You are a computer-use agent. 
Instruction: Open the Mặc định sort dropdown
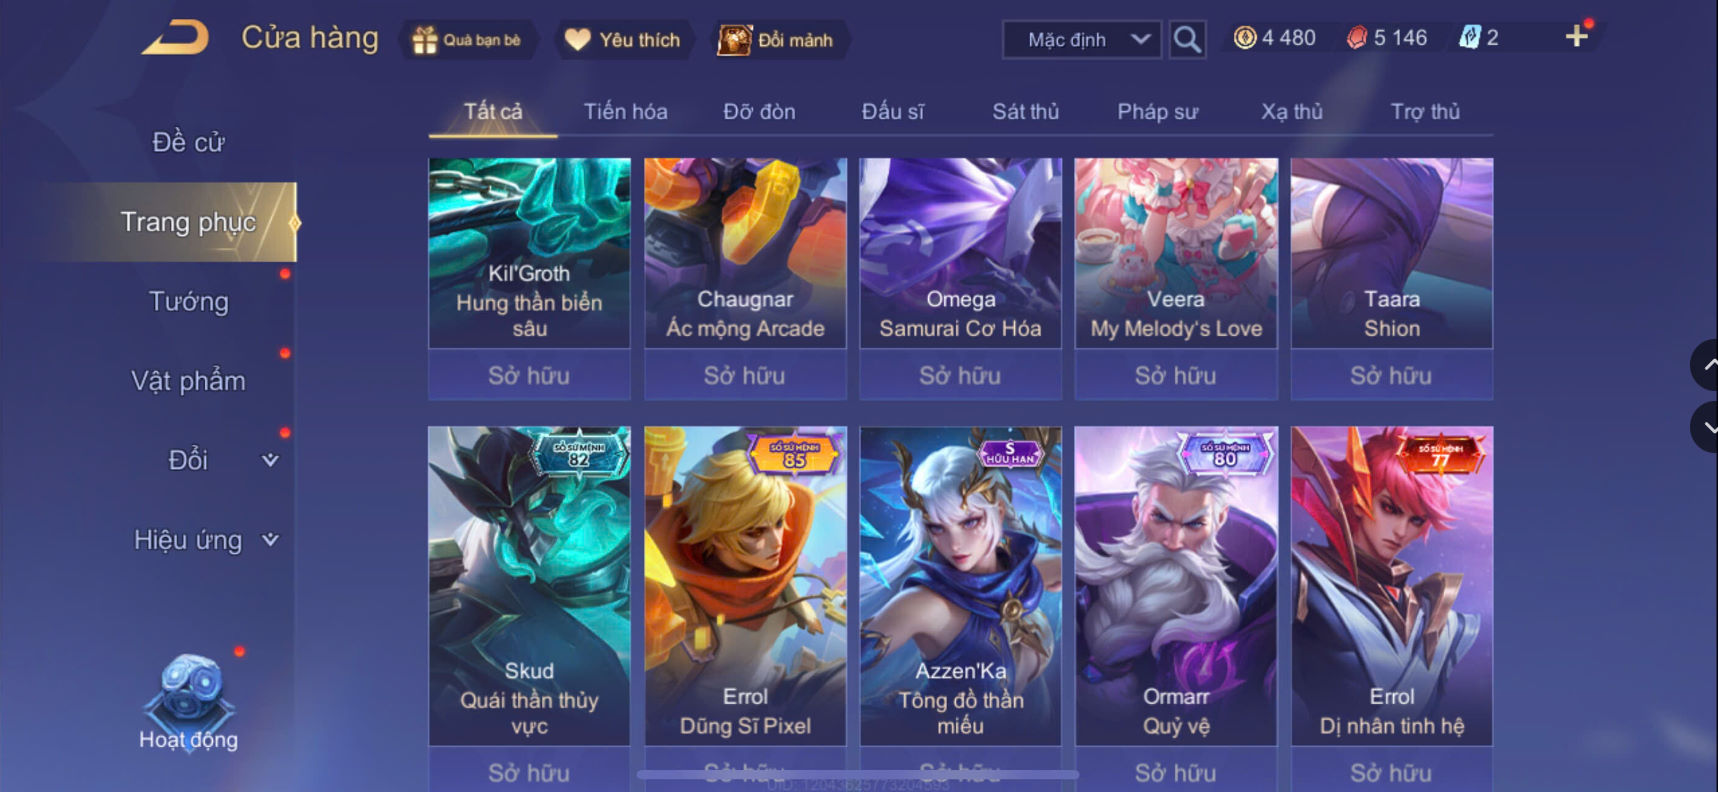point(1082,40)
